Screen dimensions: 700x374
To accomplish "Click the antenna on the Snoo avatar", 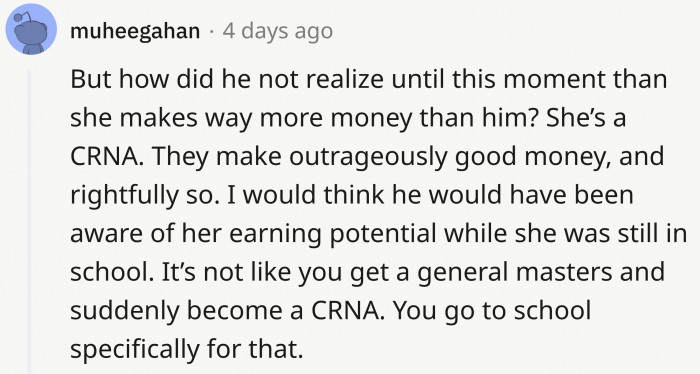I will click(19, 18).
